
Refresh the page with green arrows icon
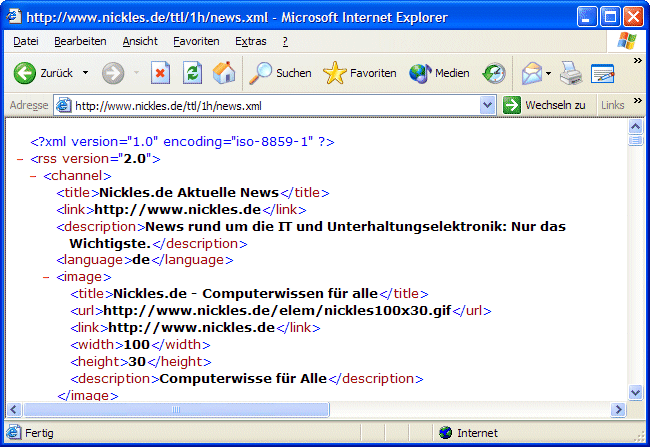point(192,73)
